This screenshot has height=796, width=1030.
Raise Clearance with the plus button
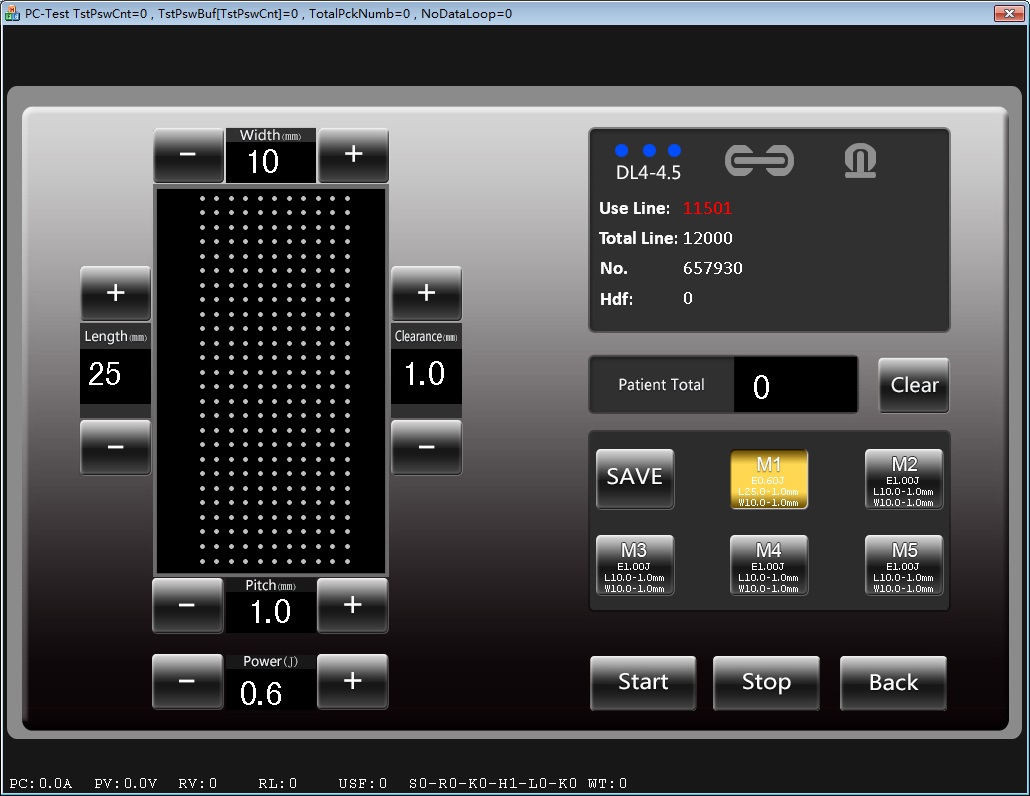tap(426, 293)
